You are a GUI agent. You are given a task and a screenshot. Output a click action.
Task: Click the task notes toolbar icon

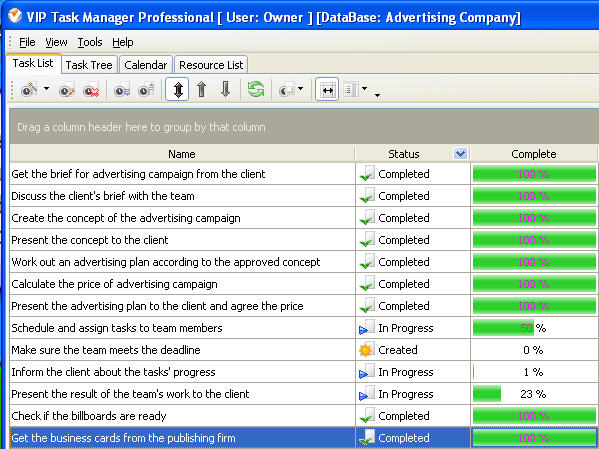click(x=287, y=90)
